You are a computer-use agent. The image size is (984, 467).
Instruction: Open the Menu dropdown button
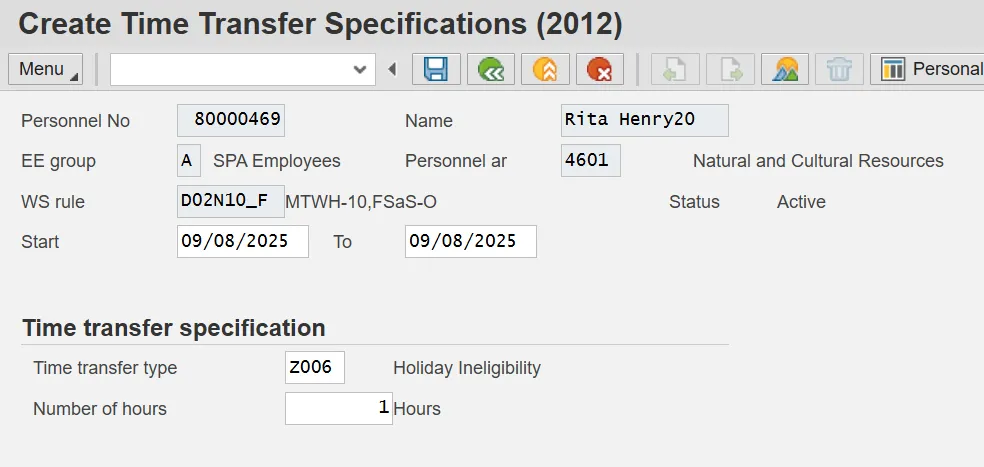pos(46,69)
